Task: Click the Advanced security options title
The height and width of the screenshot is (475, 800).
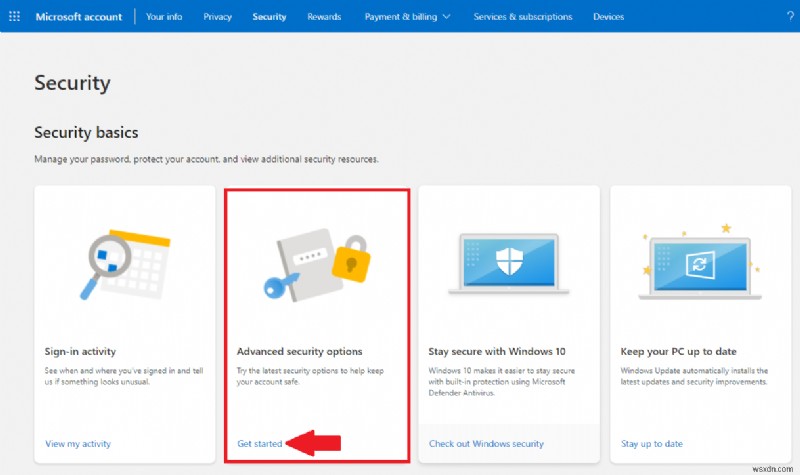Action: [299, 351]
